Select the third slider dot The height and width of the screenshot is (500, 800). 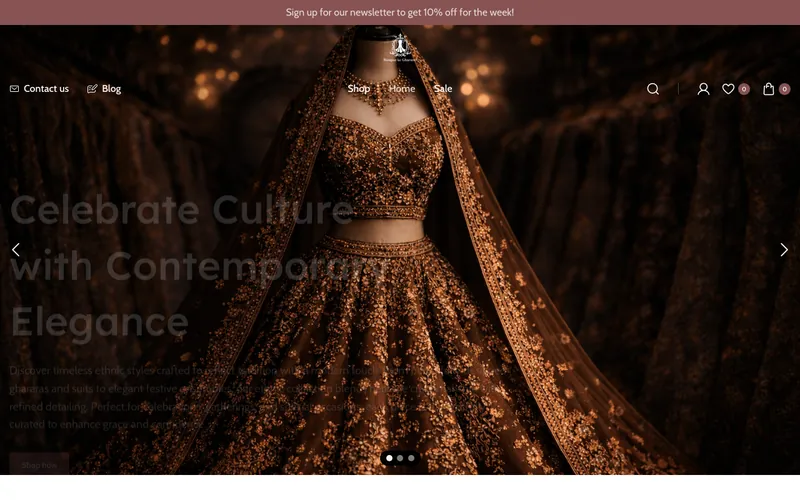click(x=411, y=458)
